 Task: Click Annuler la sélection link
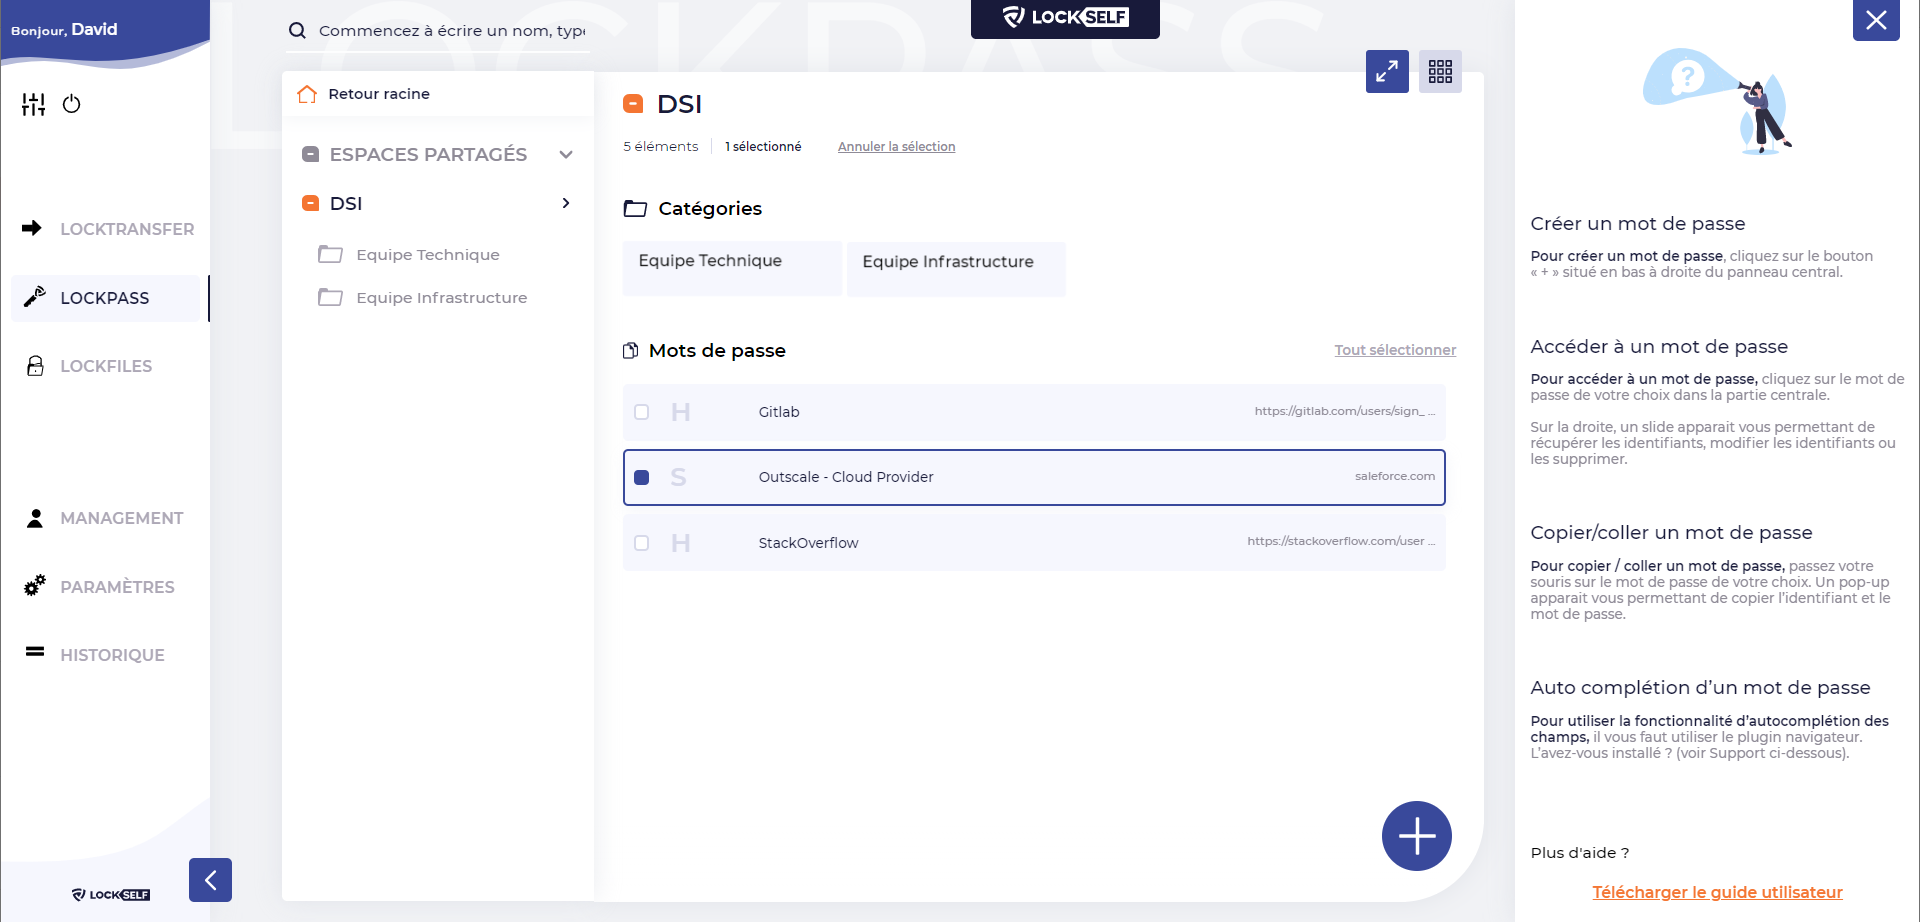click(896, 147)
